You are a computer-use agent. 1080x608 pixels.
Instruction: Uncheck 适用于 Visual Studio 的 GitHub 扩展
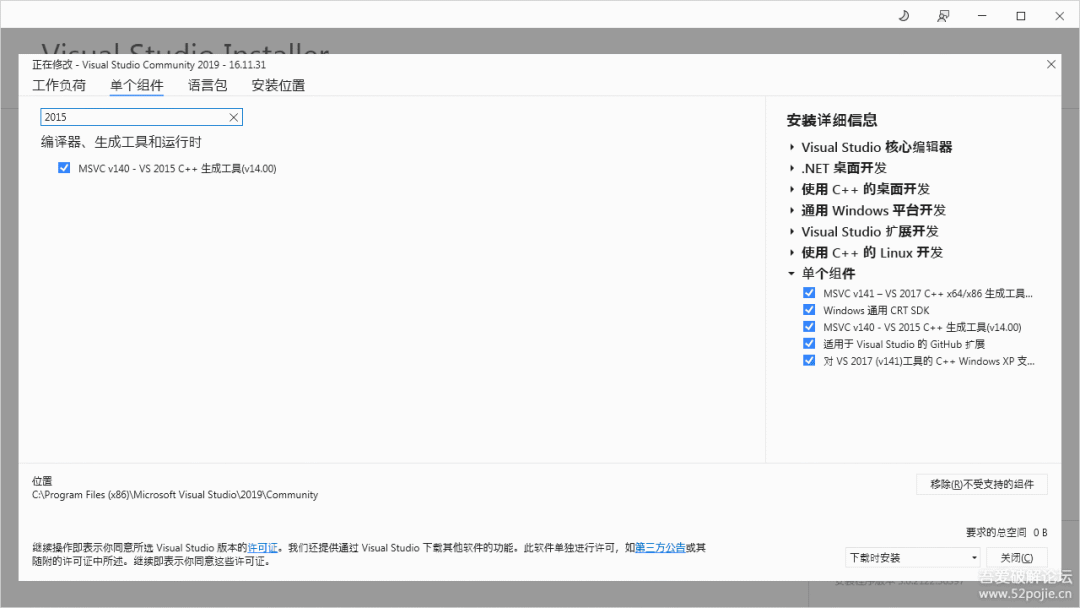[809, 344]
